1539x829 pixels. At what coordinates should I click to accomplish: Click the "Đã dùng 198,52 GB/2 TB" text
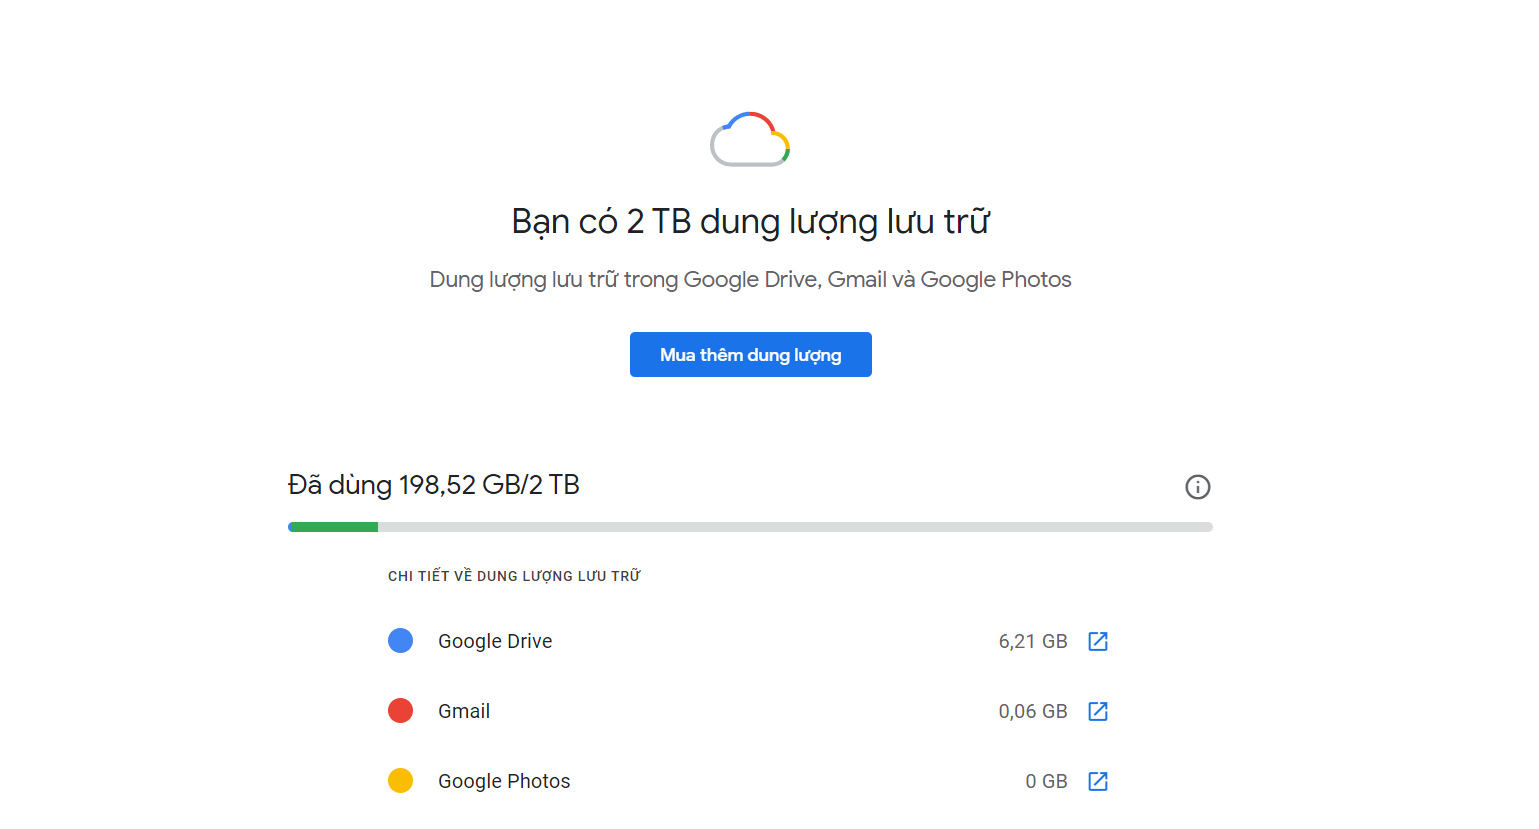click(x=434, y=485)
